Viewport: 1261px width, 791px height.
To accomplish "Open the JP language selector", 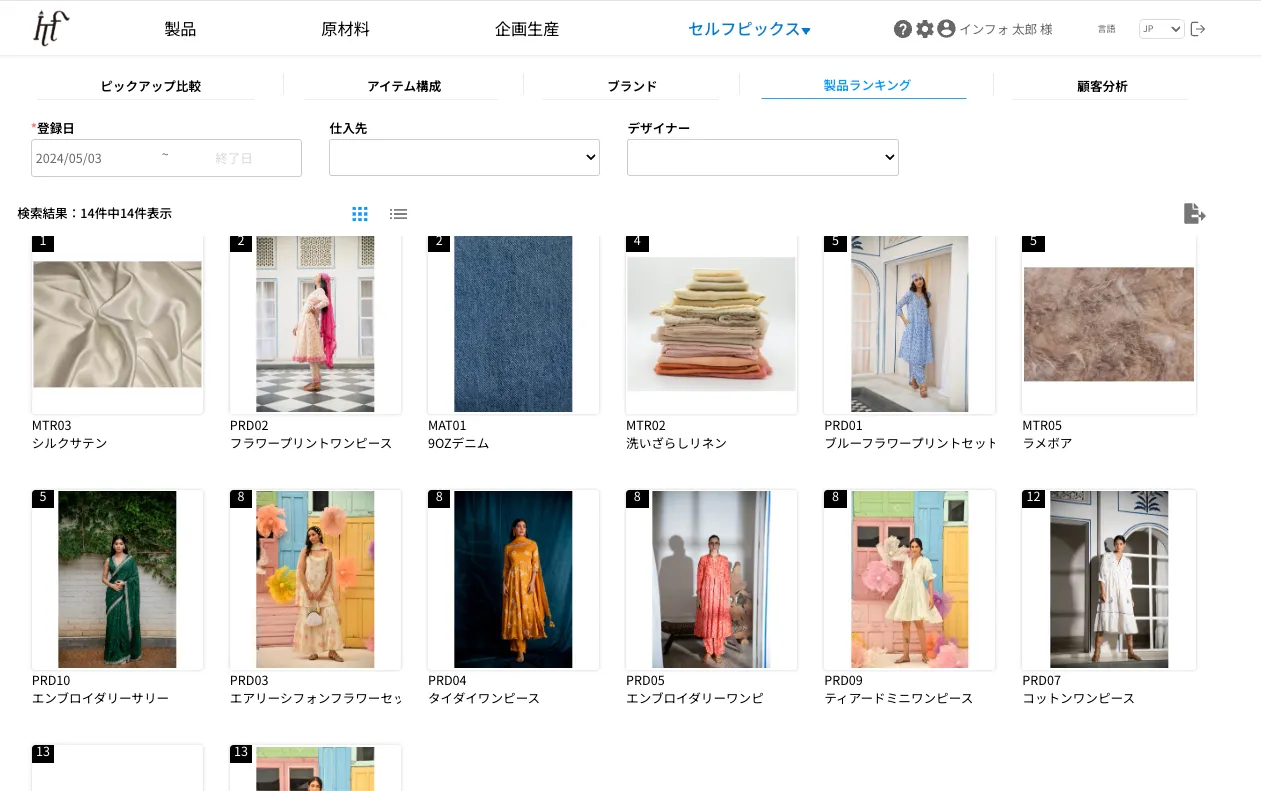I will 1162,29.
